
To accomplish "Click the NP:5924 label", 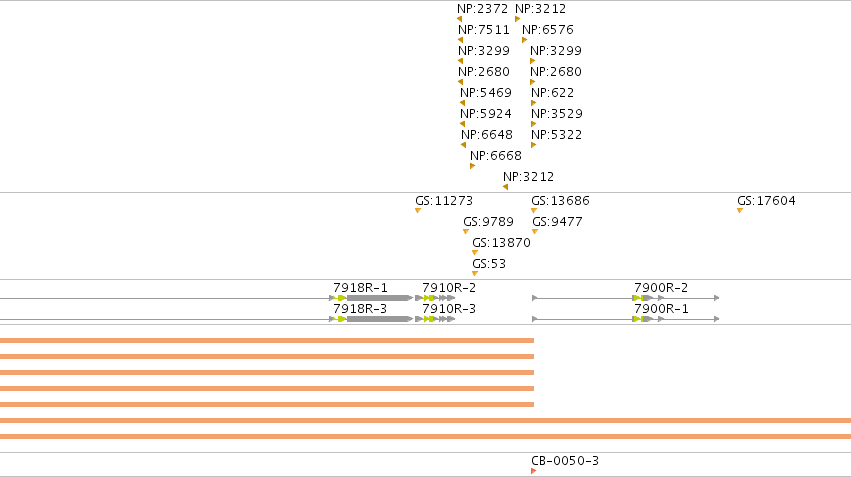I will 486,114.
